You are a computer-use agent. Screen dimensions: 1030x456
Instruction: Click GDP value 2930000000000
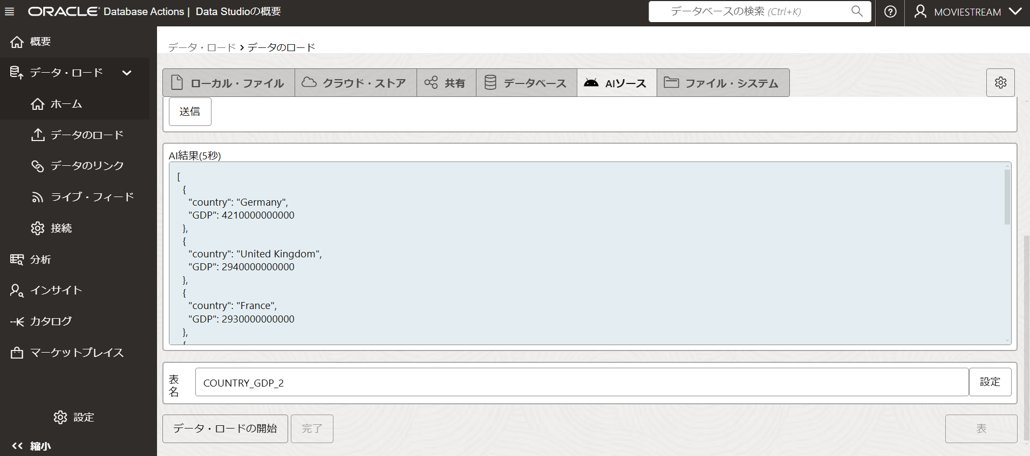pyautogui.click(x=258, y=319)
